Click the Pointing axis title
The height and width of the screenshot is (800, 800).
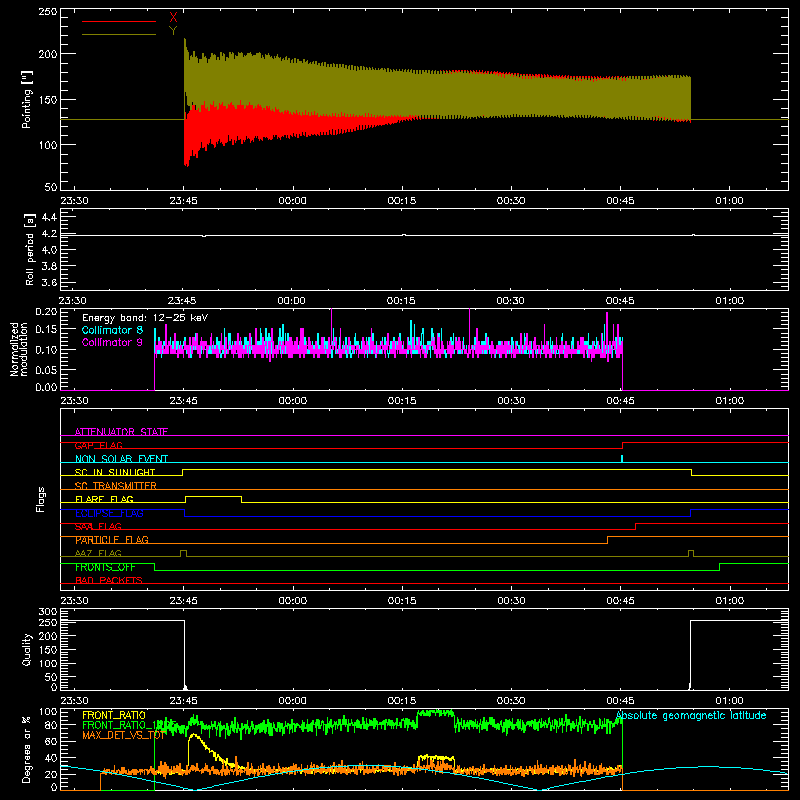27,99
